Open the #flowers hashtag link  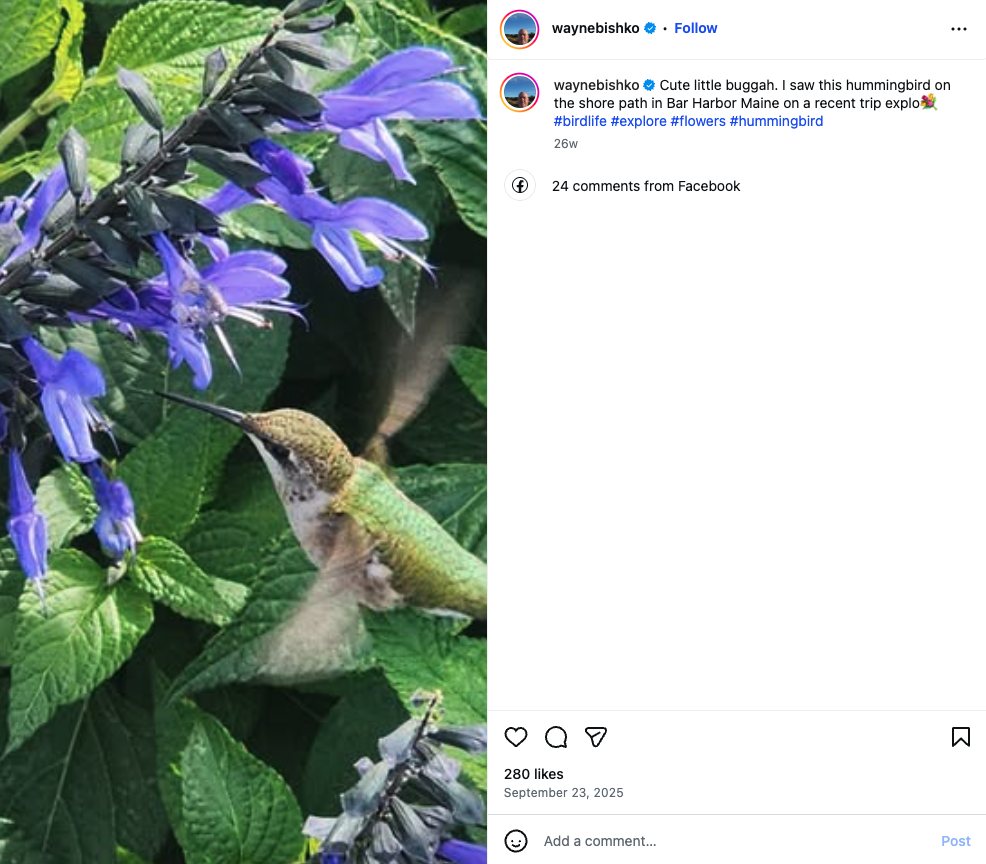(x=698, y=121)
